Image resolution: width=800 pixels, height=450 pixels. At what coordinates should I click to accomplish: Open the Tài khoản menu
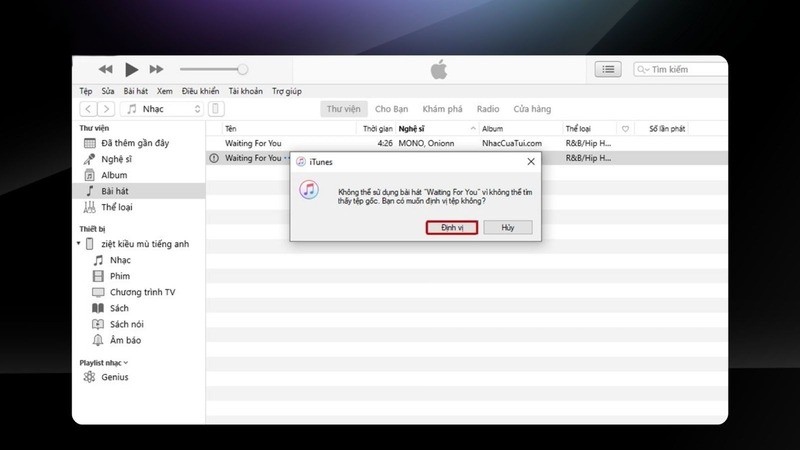245,91
